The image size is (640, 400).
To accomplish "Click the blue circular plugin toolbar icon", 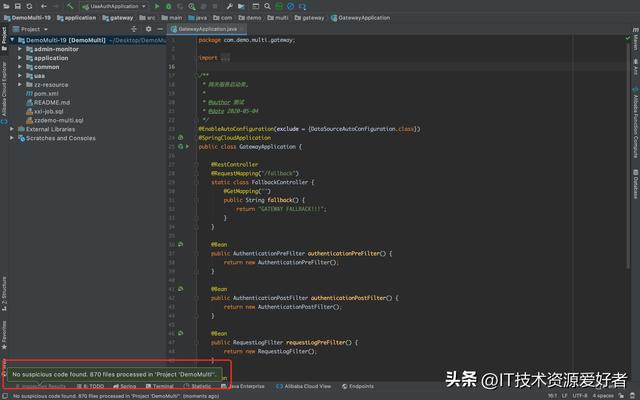I will (x=290, y=6).
